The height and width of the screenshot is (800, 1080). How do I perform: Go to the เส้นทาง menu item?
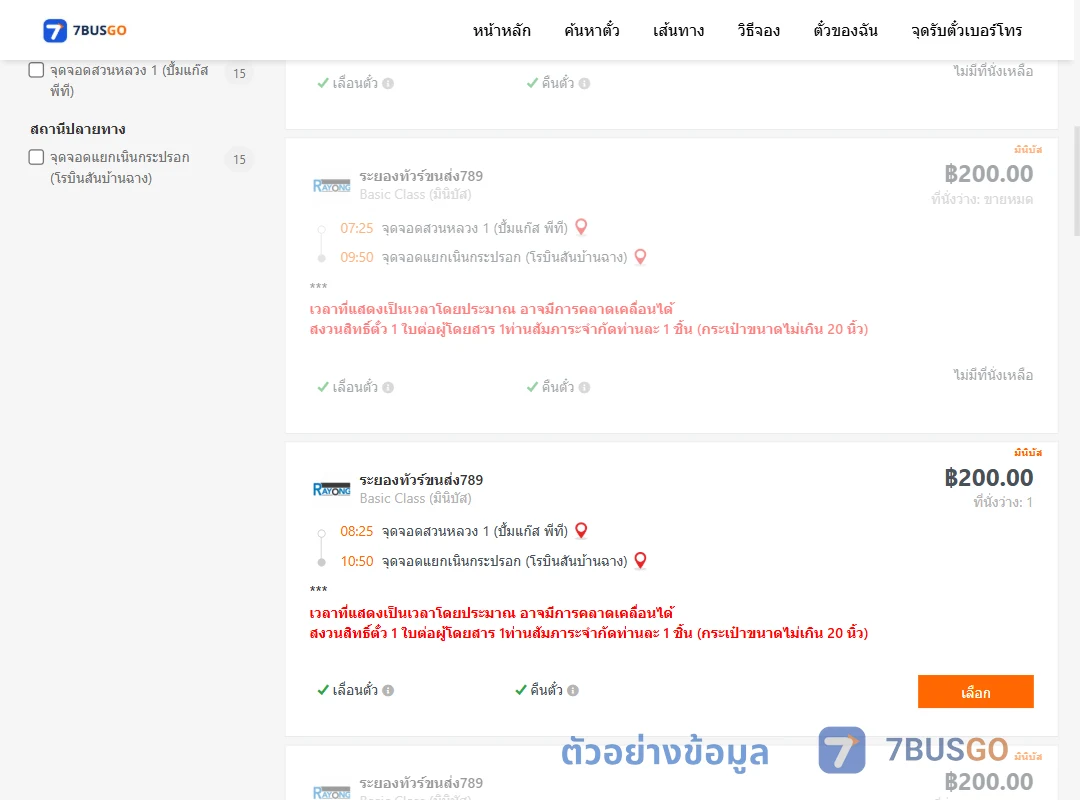[678, 30]
